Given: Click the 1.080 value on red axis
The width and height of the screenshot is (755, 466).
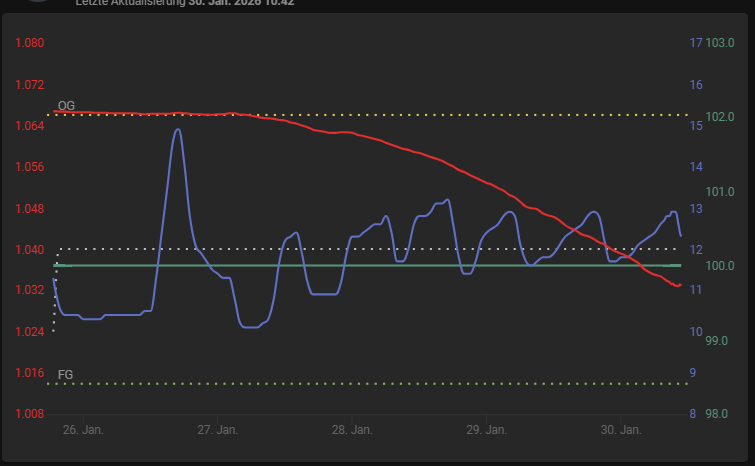Looking at the screenshot, I should tap(29, 43).
